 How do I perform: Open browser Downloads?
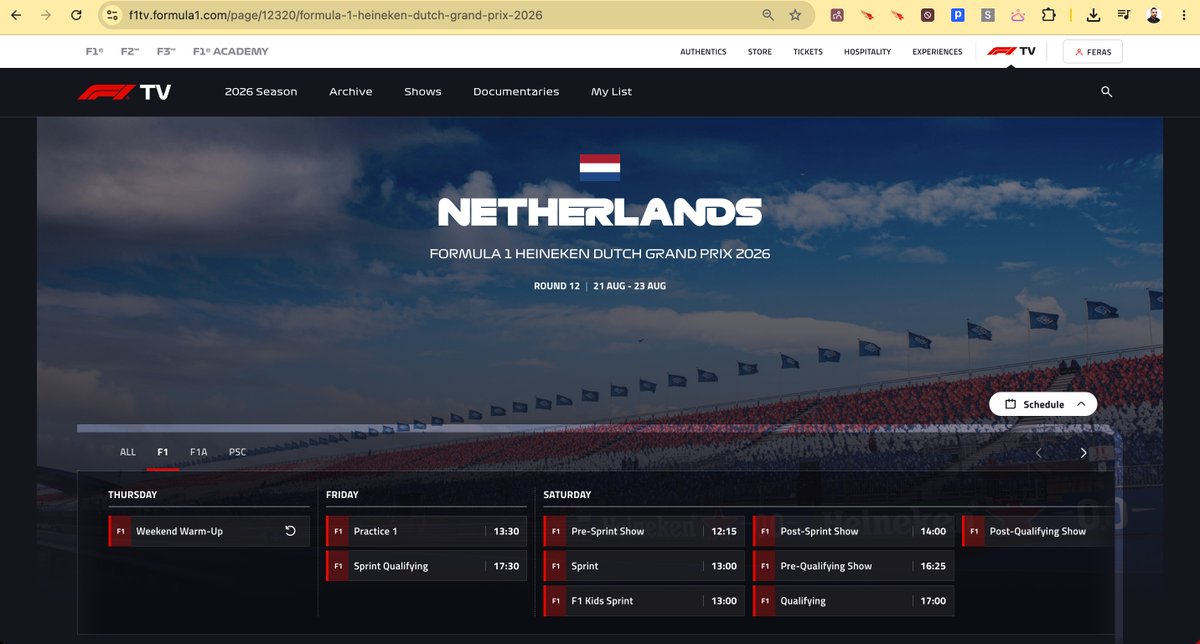[1093, 15]
